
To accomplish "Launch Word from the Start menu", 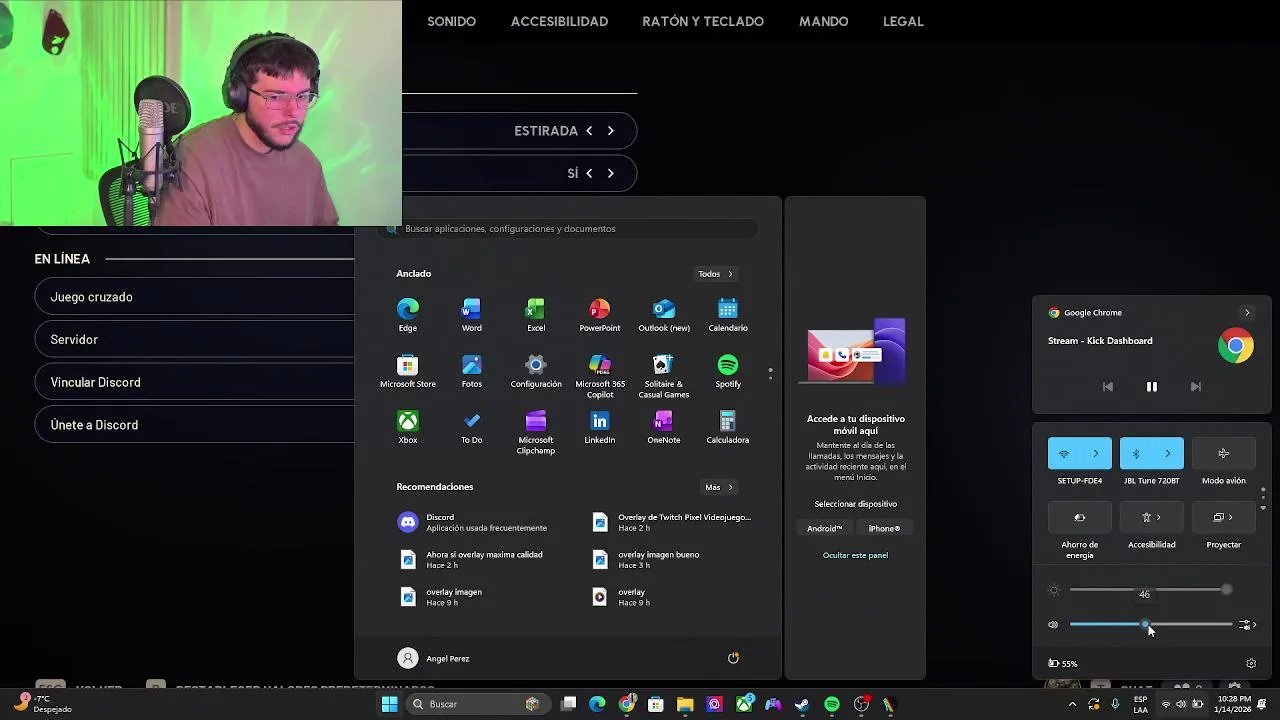I will [471, 315].
